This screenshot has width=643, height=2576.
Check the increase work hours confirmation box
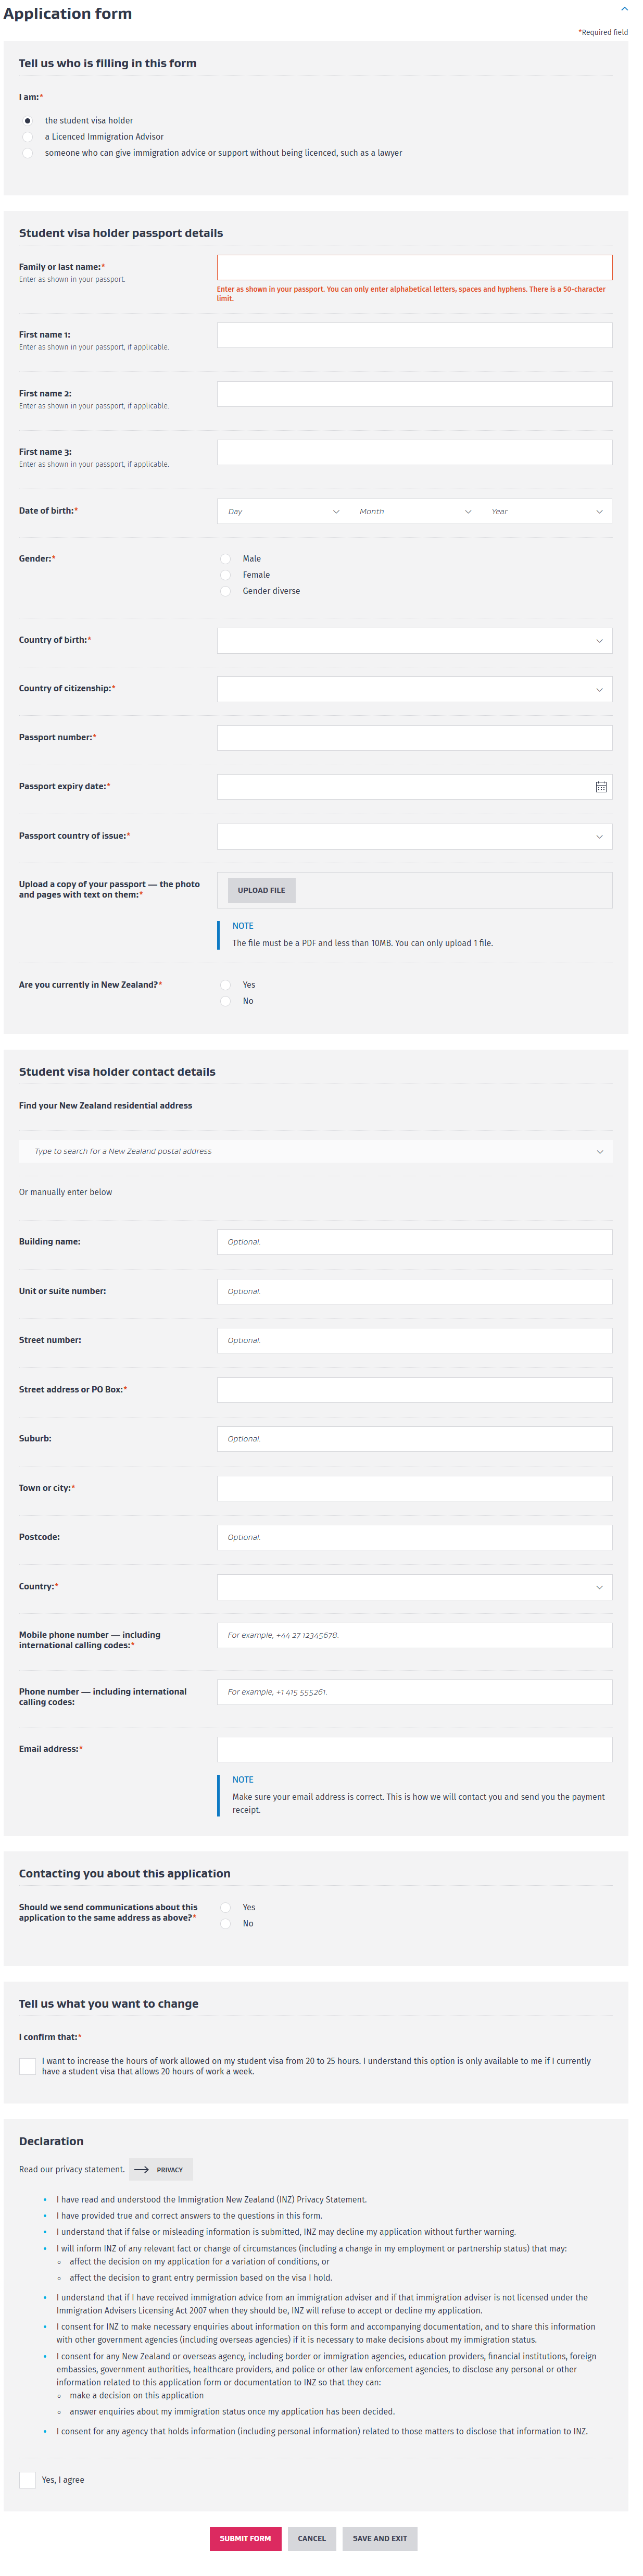click(x=28, y=2065)
